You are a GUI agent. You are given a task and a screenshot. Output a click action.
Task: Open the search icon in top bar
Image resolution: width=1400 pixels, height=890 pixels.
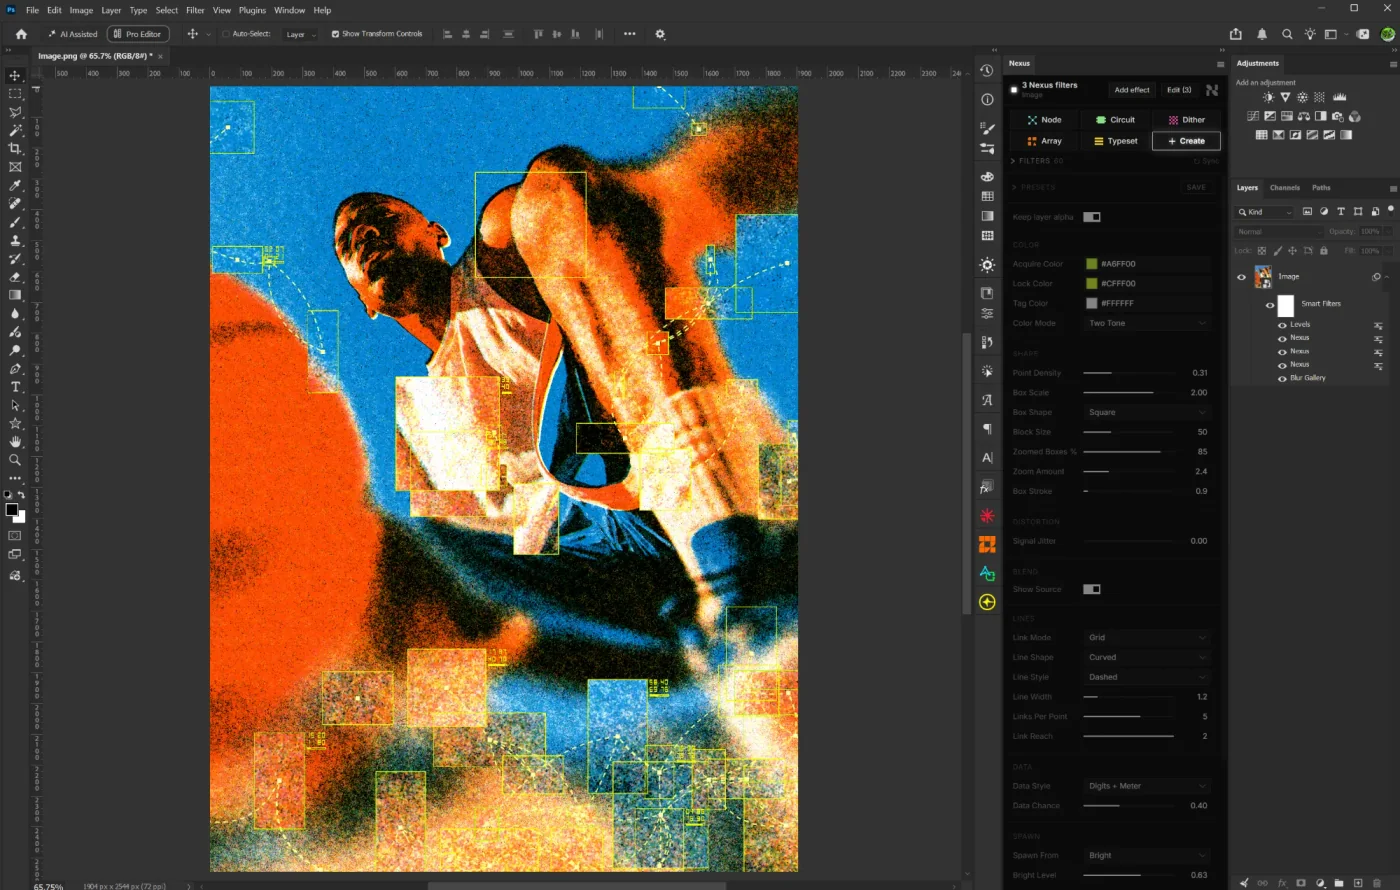click(x=1287, y=34)
